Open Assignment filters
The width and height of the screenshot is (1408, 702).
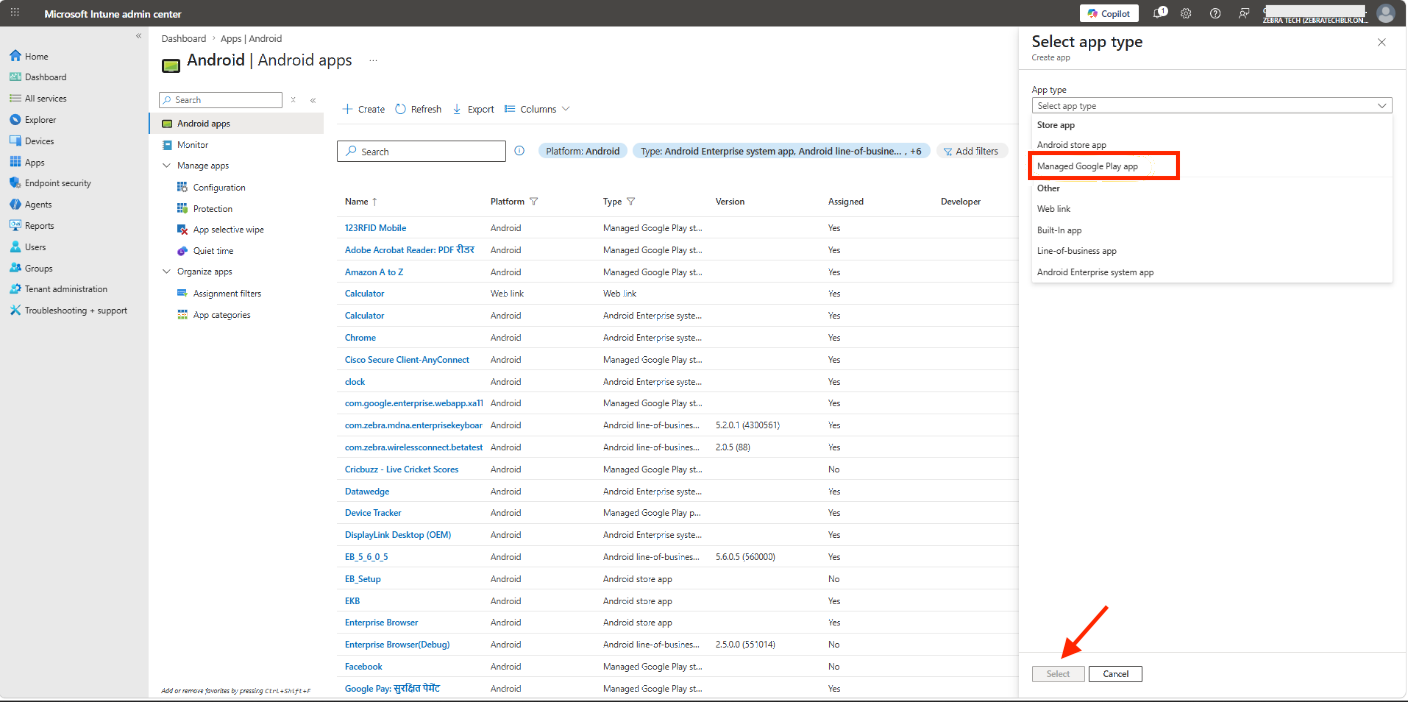227,294
